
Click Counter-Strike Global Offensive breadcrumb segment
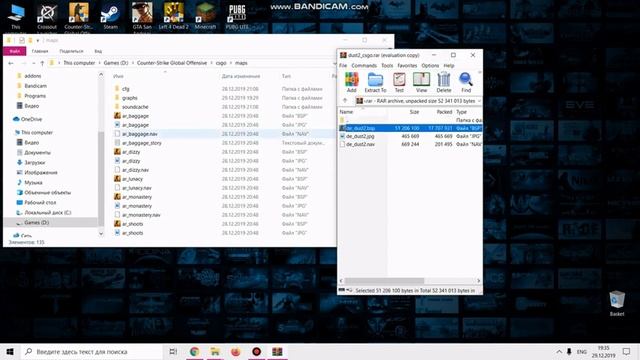172,63
